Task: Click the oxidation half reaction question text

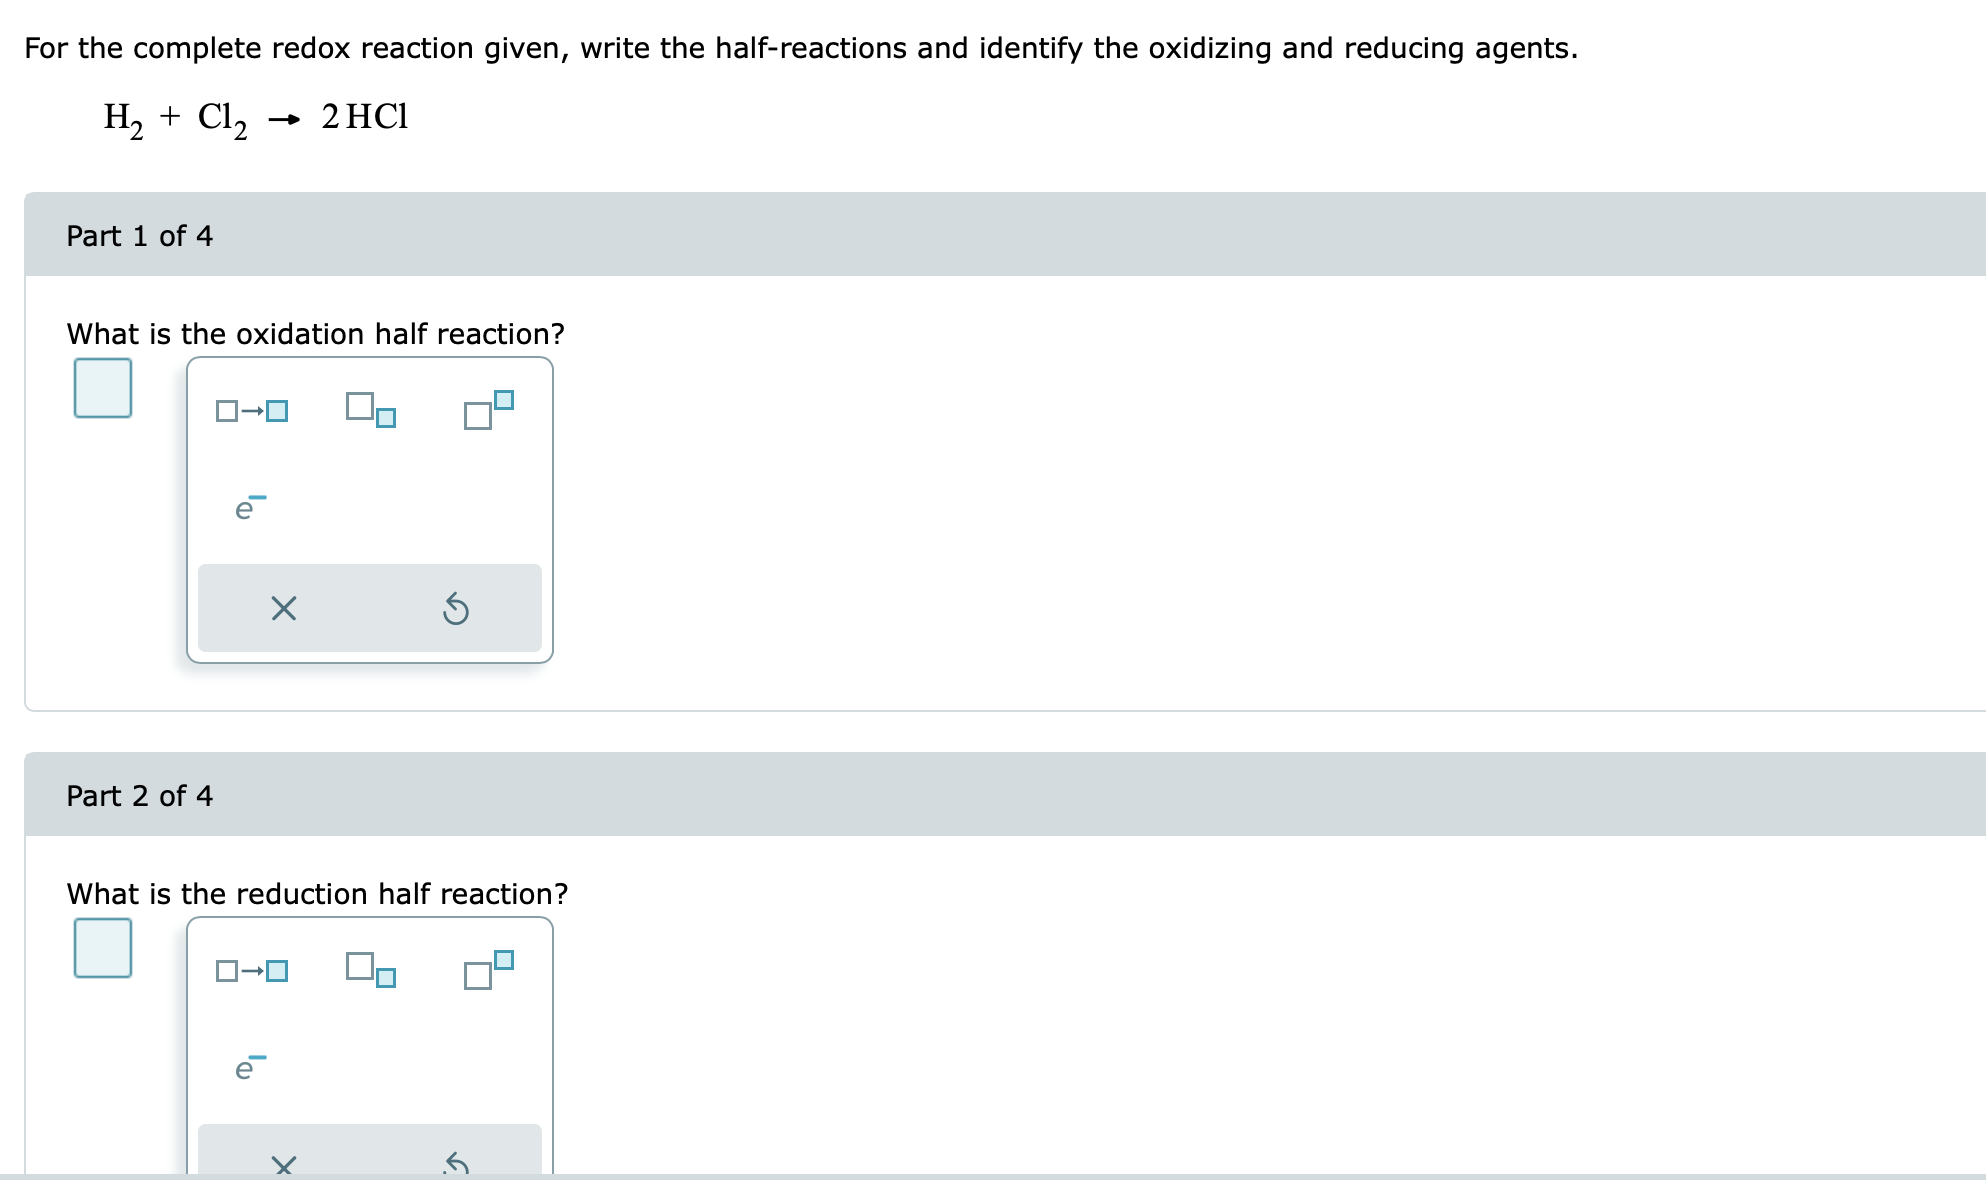Action: pos(316,333)
